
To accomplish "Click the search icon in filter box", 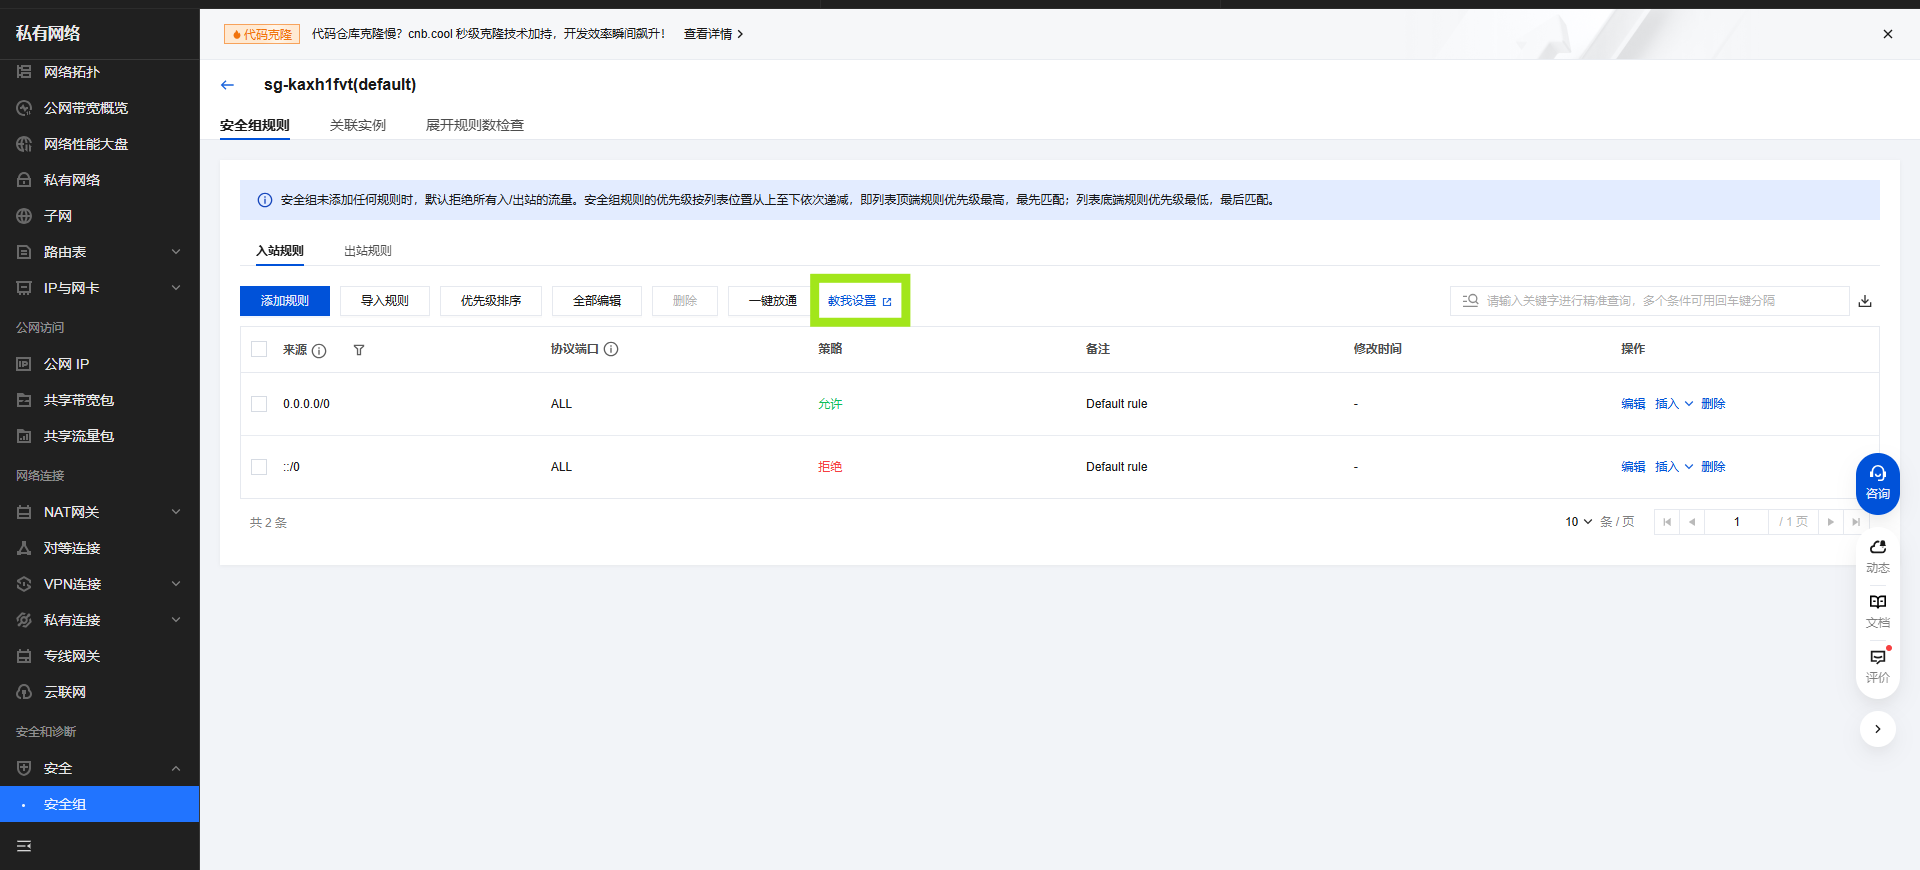I will pos(1470,301).
